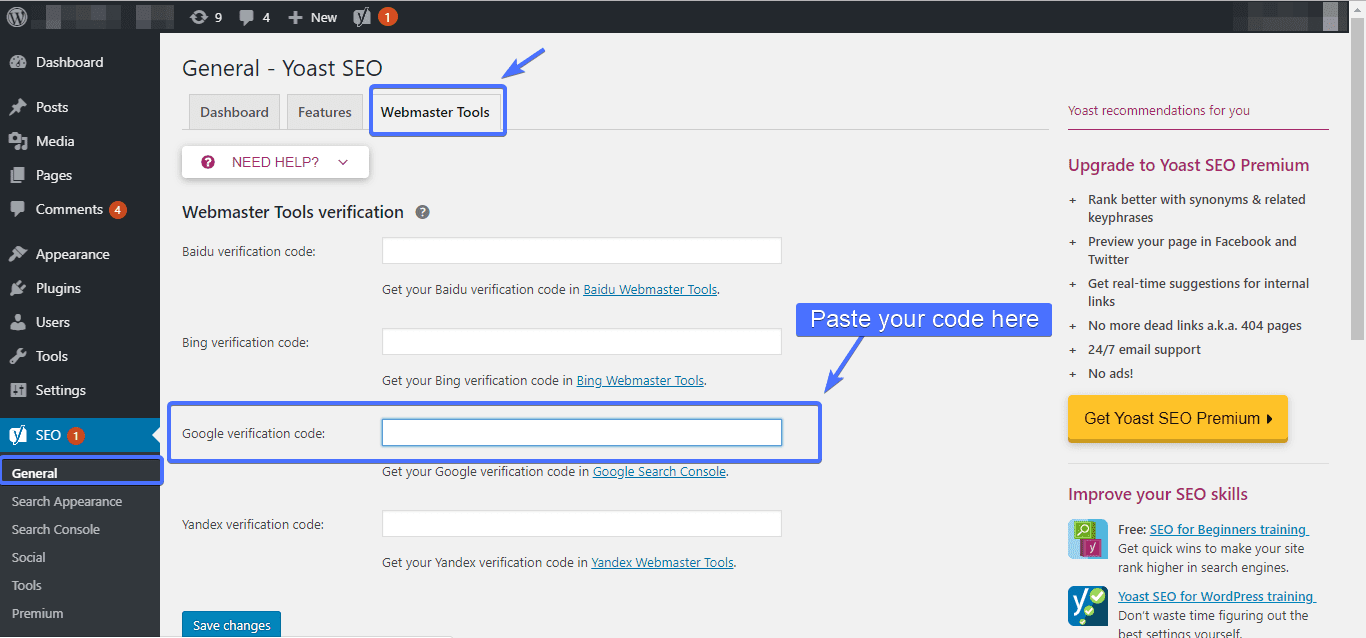Click the Pages icon in sidebar
The width and height of the screenshot is (1366, 638).
[18, 175]
